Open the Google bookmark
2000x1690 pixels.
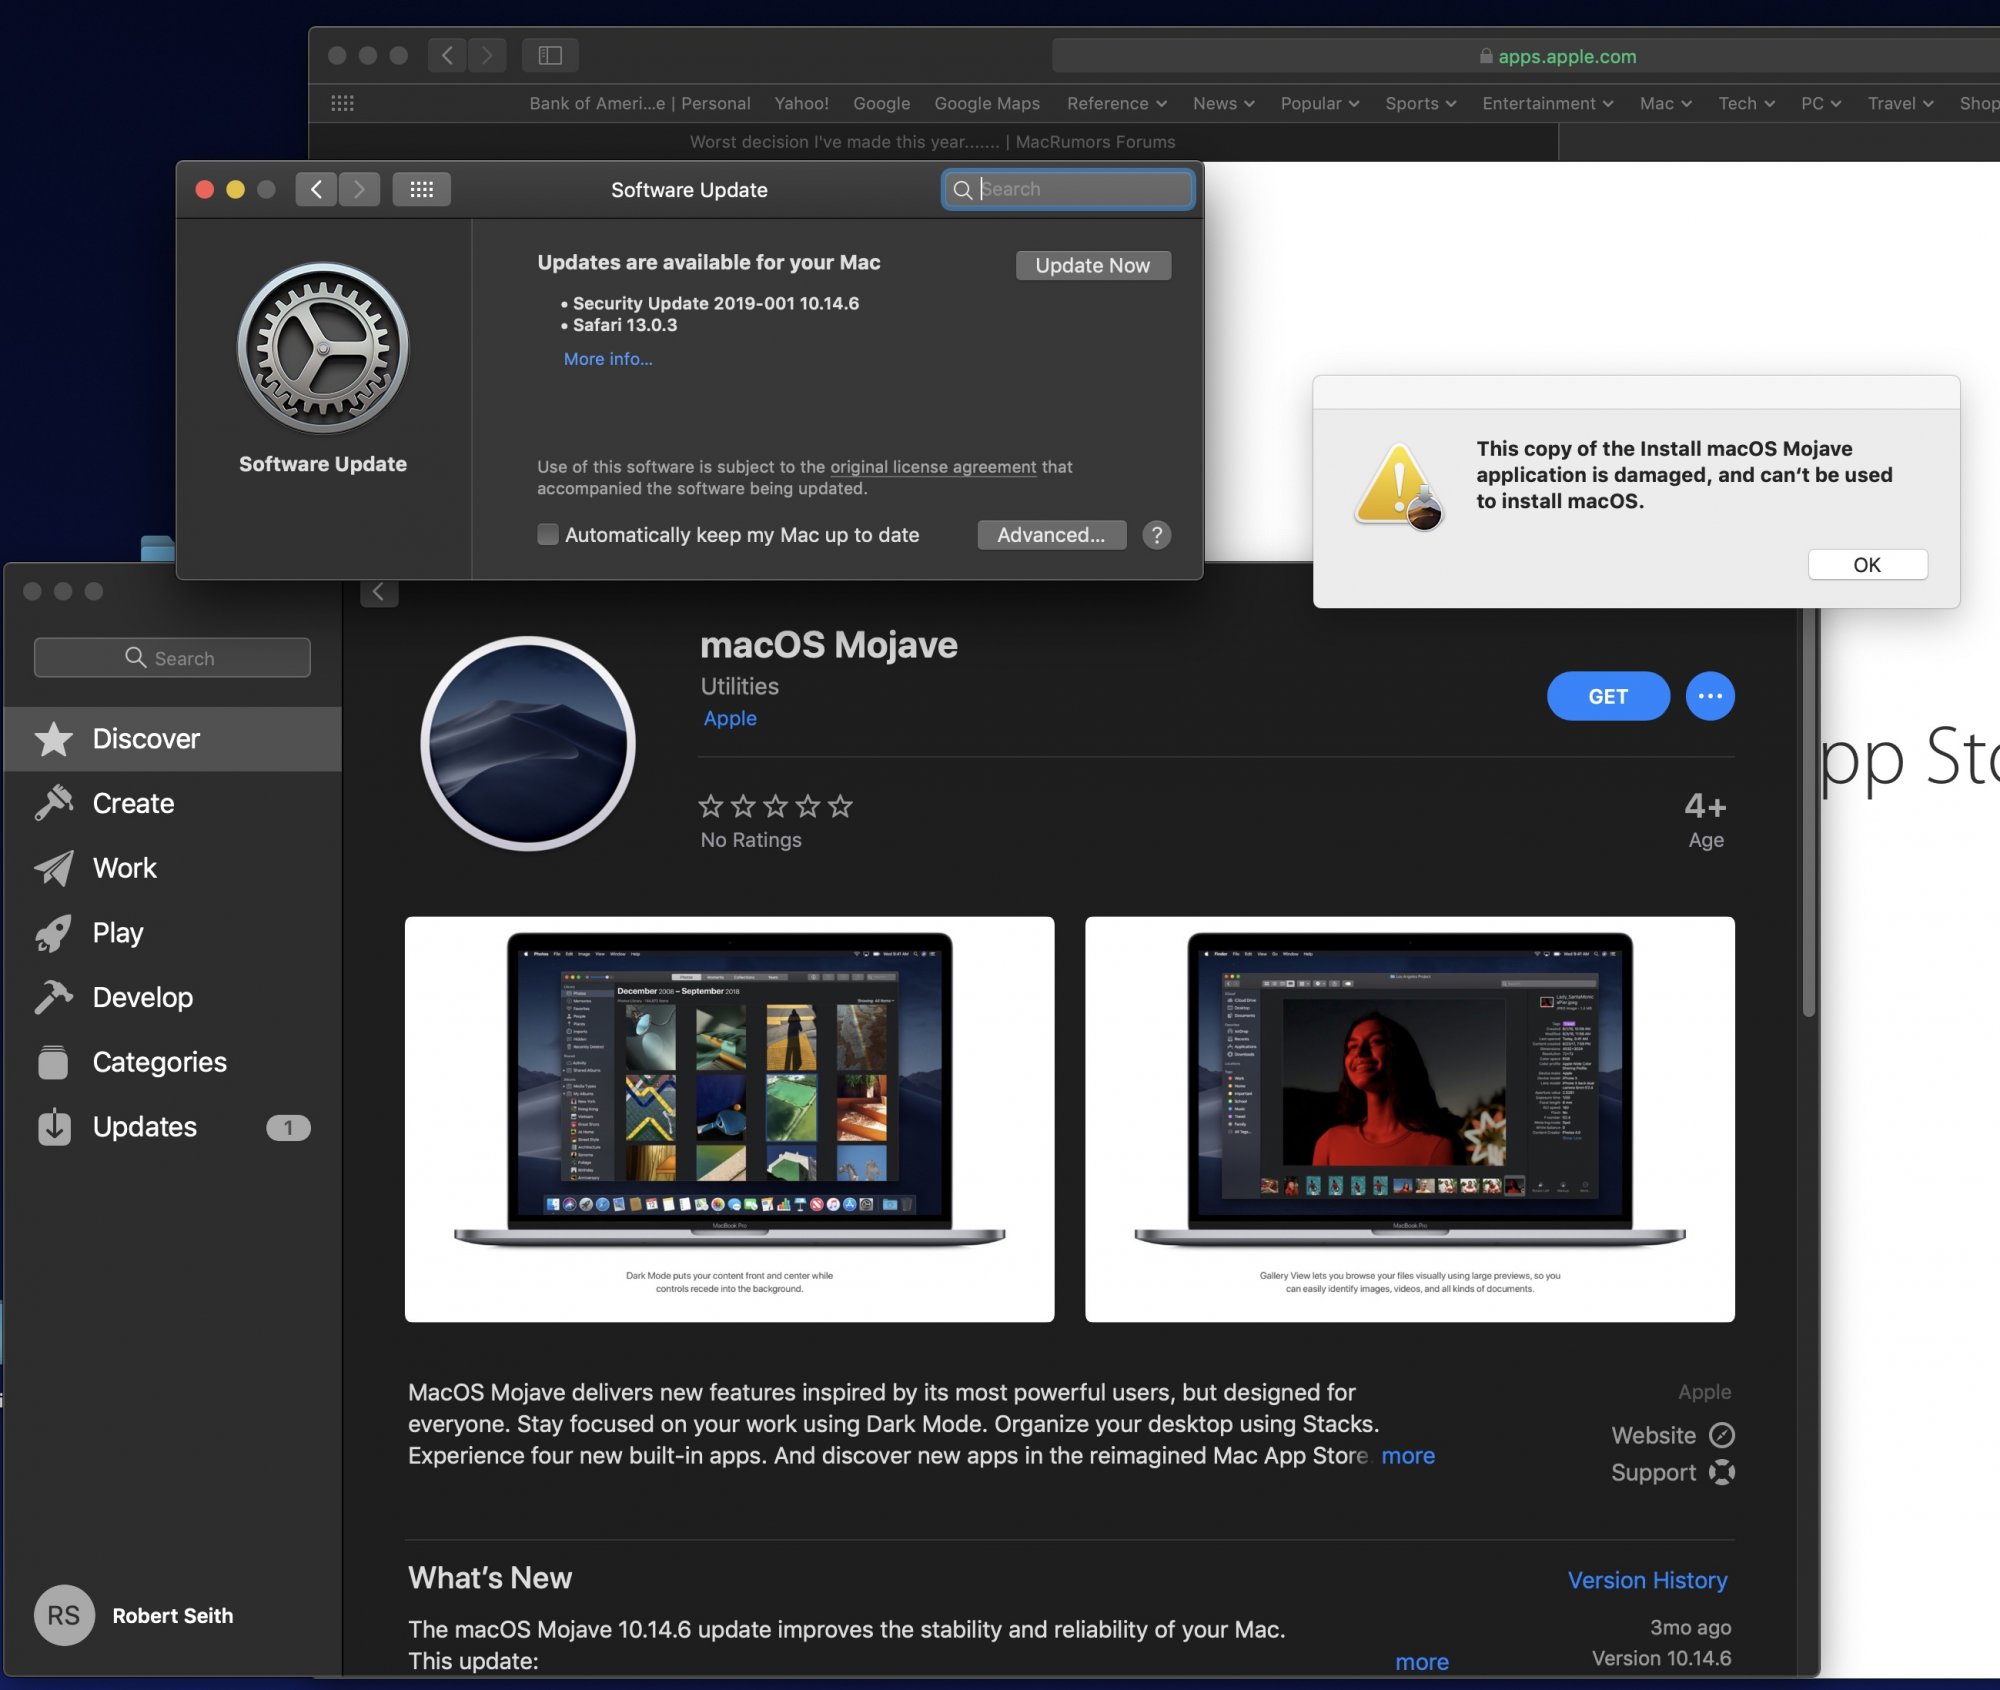(881, 103)
